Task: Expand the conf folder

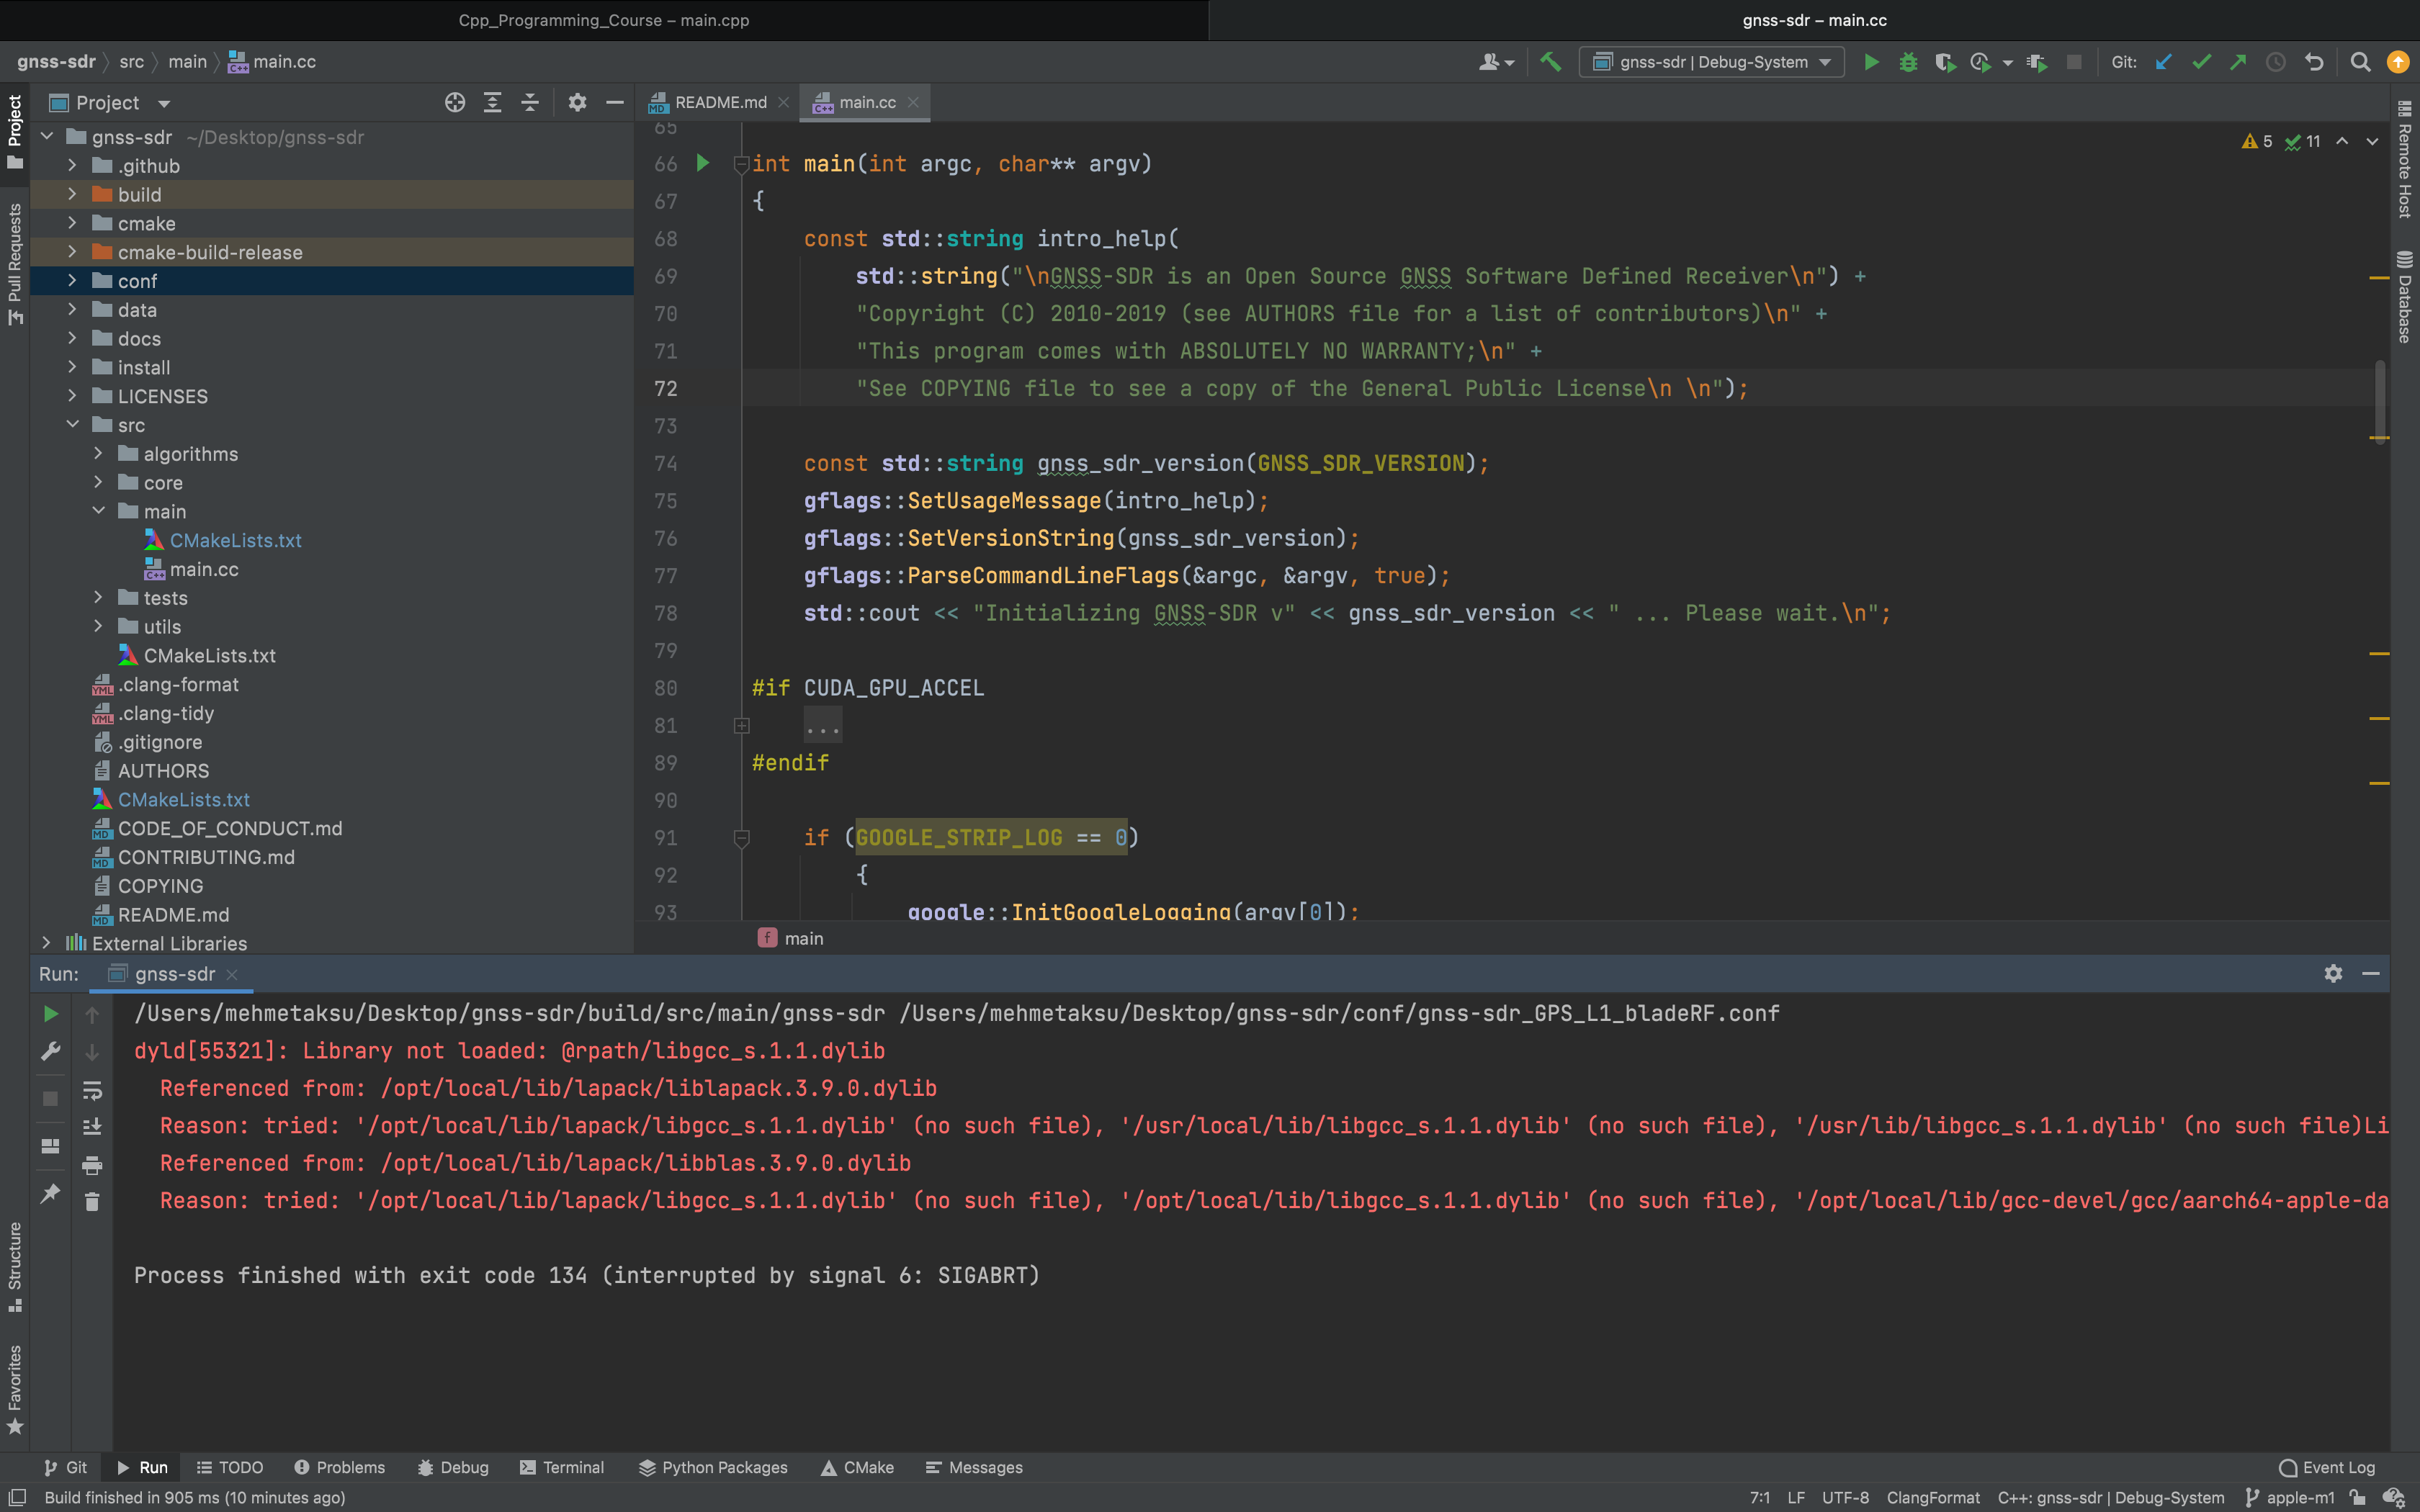Action: 72,280
